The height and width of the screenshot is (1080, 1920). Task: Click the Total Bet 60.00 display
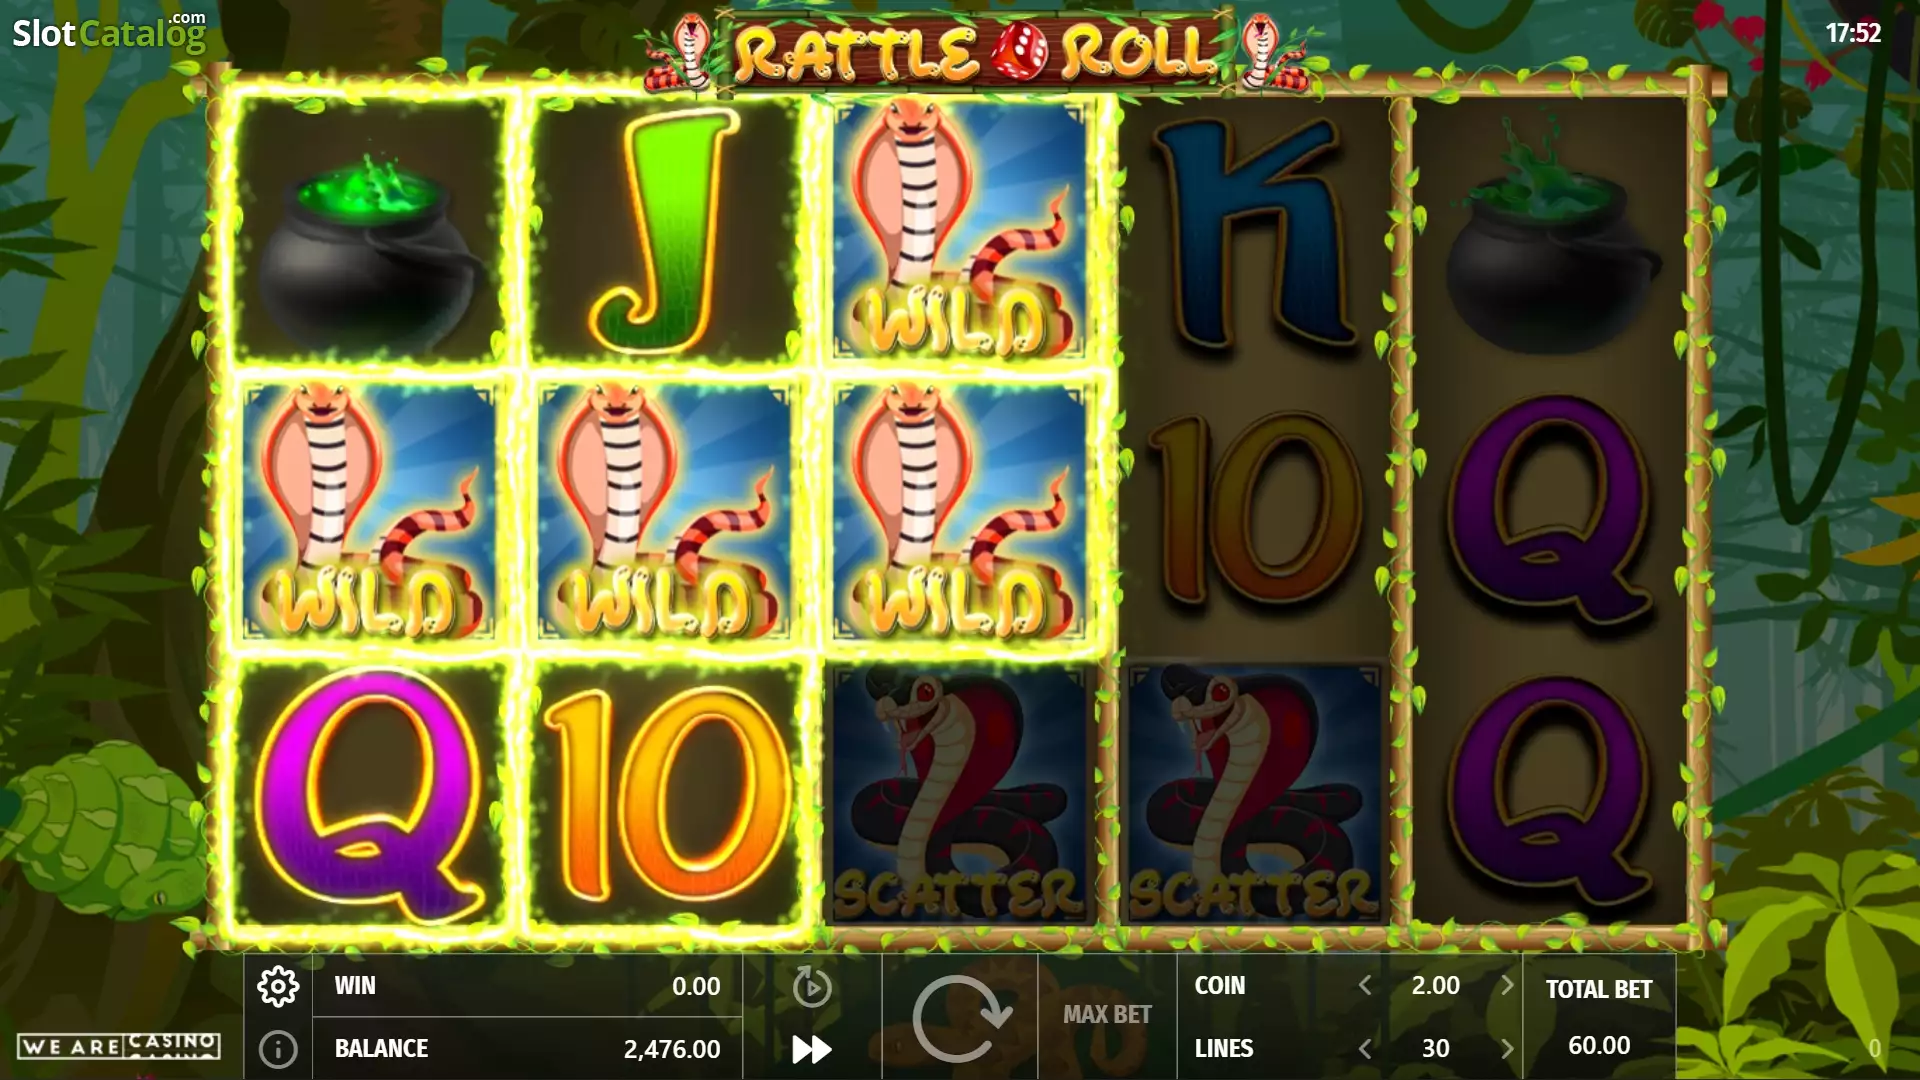point(1598,1017)
